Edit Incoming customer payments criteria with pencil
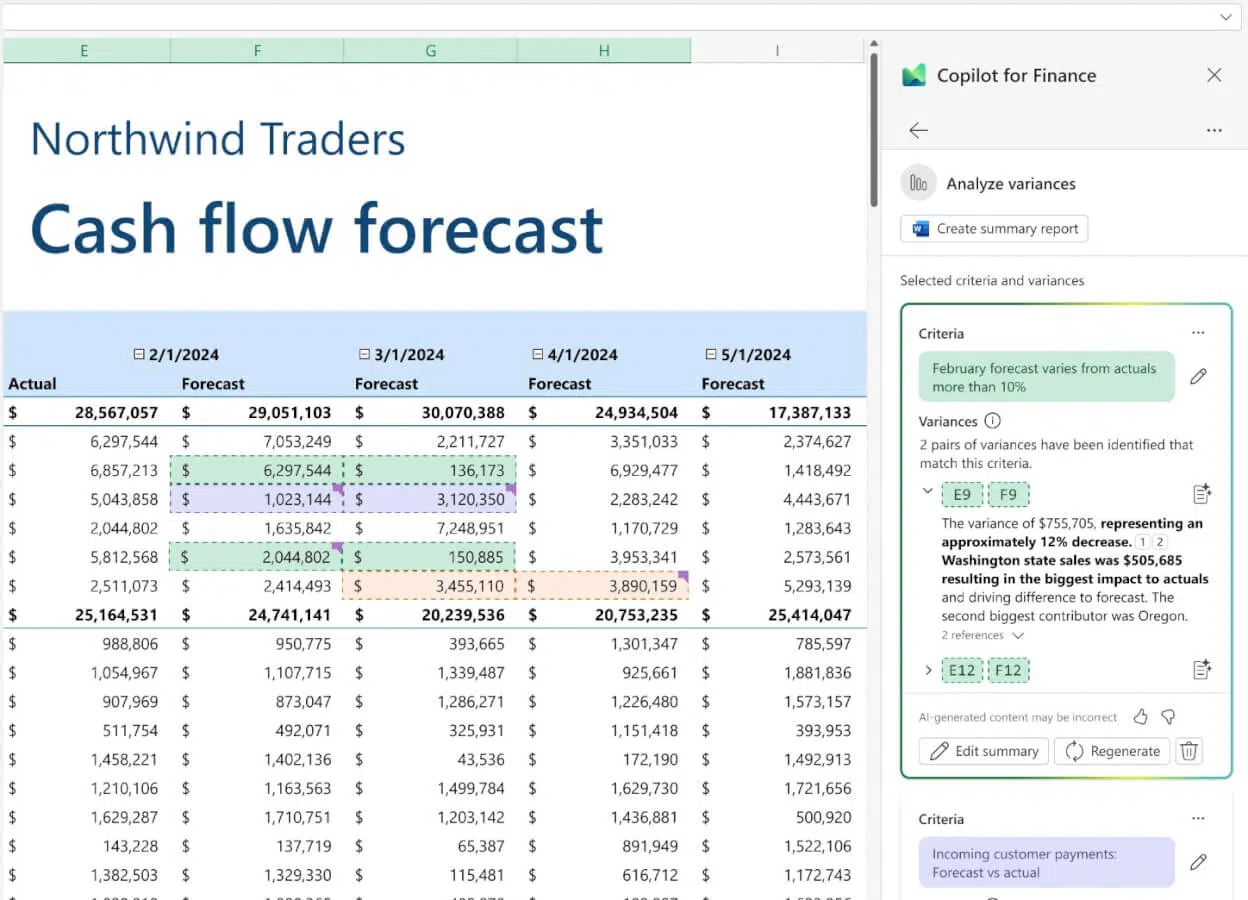This screenshot has width=1248, height=900. 1198,862
